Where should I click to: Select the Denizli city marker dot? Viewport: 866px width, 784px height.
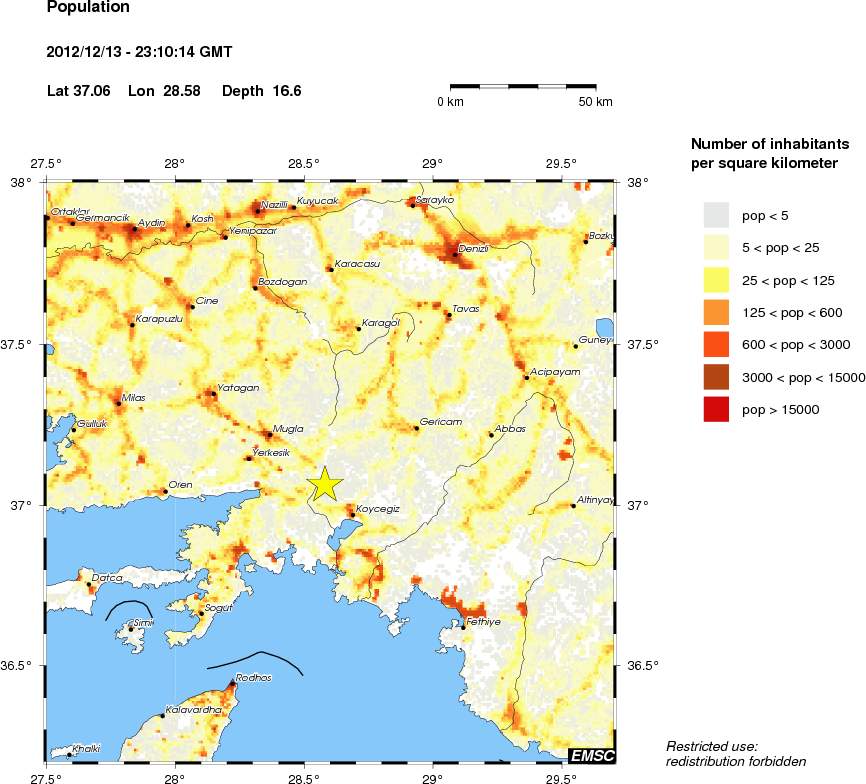pos(455,254)
